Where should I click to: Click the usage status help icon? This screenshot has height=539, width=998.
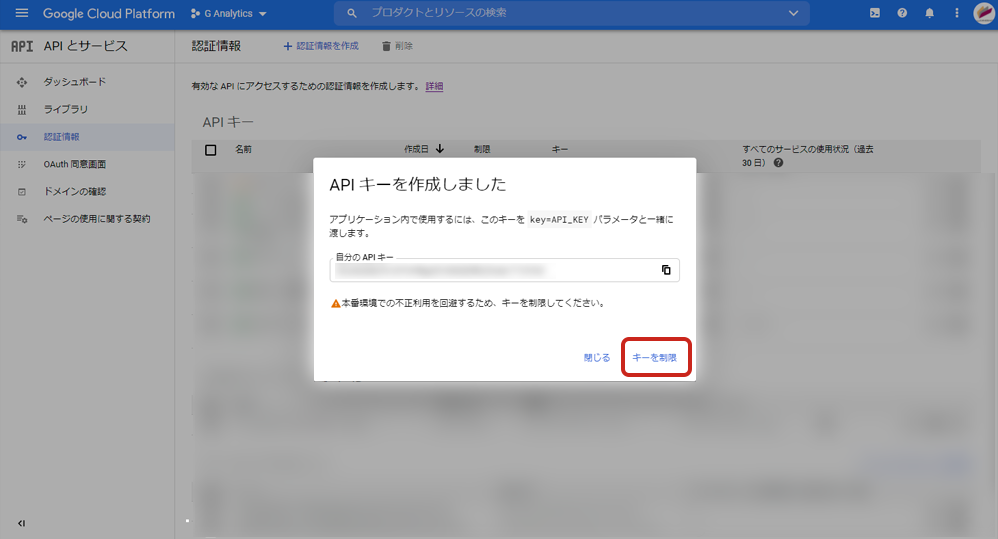tap(777, 163)
